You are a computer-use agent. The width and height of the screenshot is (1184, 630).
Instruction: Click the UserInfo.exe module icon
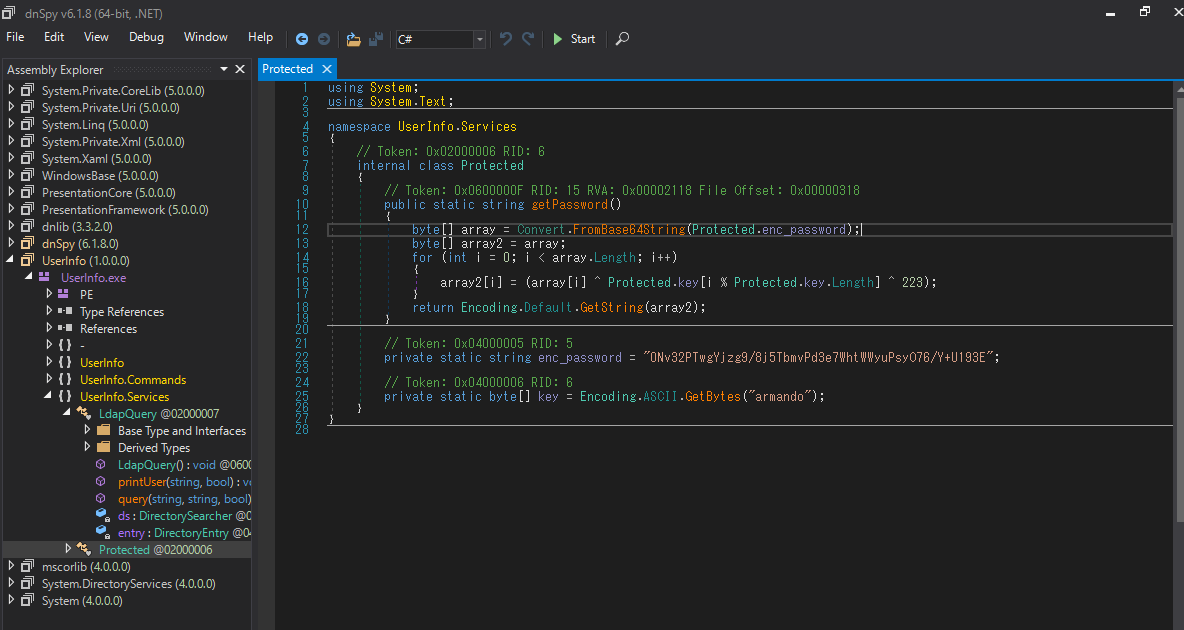pyautogui.click(x=45, y=277)
